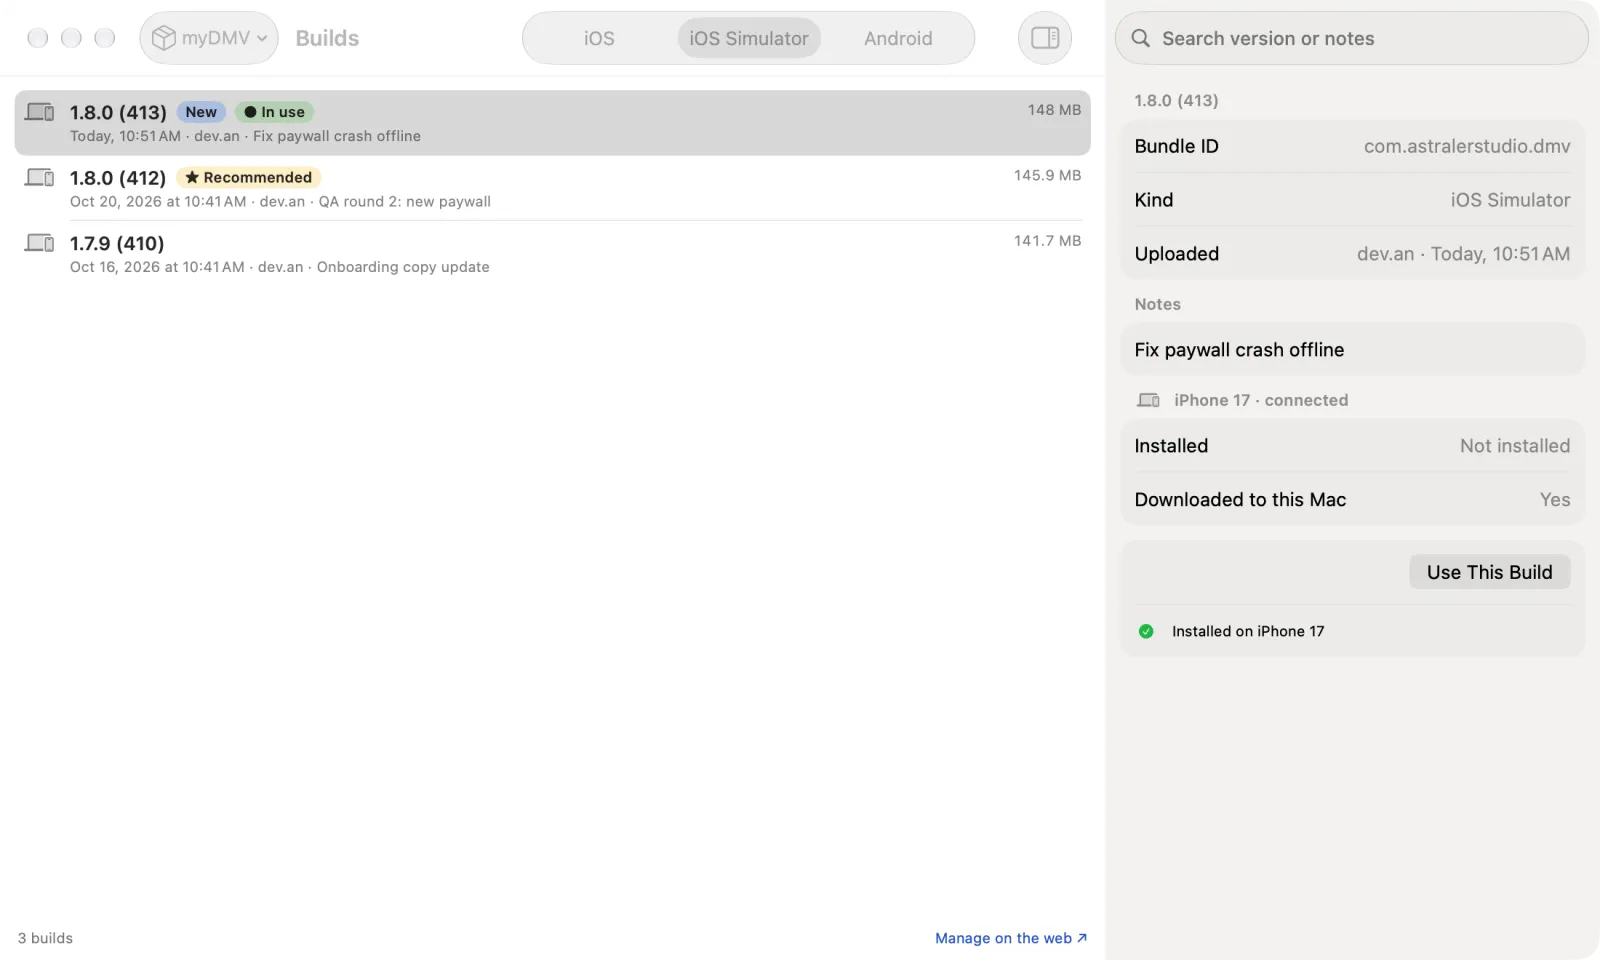The height and width of the screenshot is (960, 1600).
Task: Click the Downloaded to this Mac Yes value
Action: [x=1555, y=500]
